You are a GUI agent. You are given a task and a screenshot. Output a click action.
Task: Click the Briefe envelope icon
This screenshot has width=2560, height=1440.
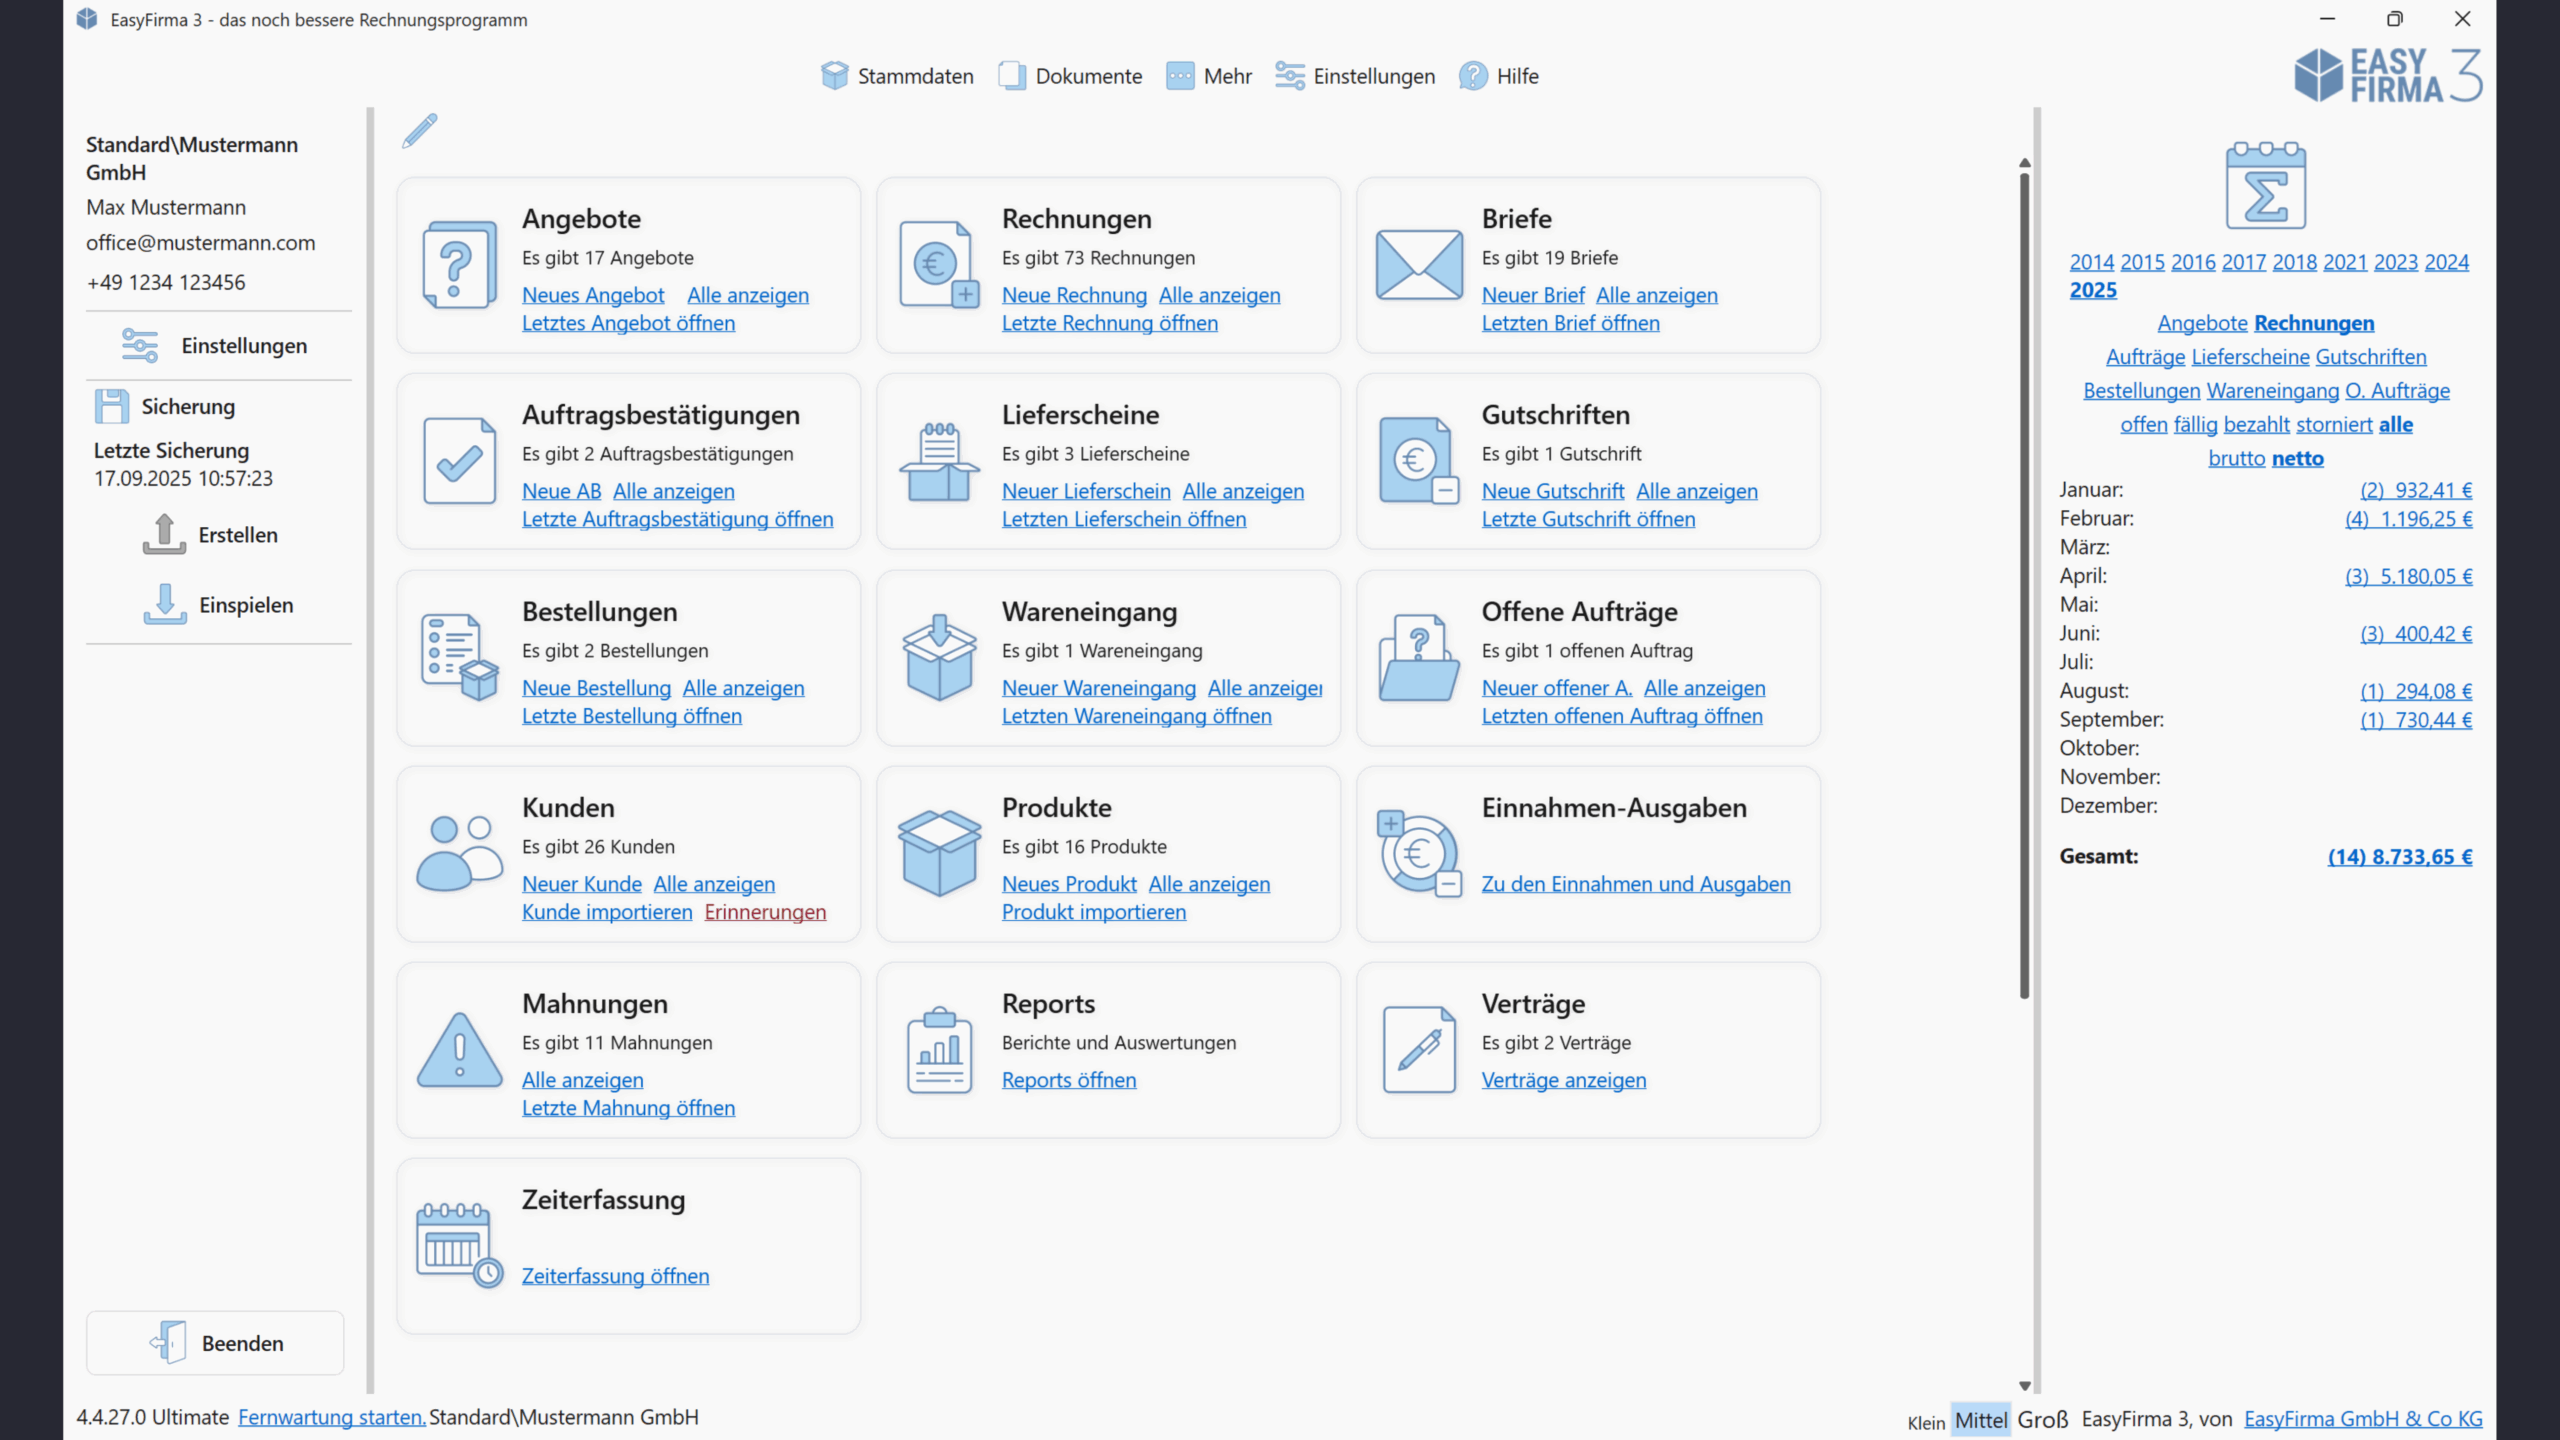(1418, 265)
